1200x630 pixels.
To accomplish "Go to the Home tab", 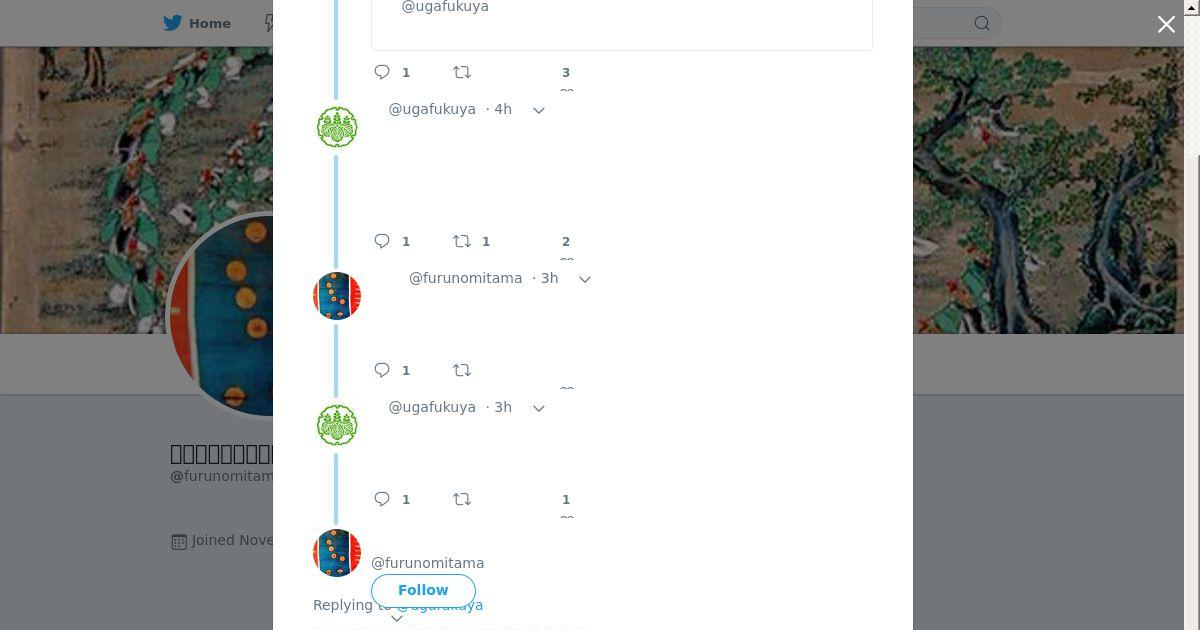I will [x=198, y=23].
